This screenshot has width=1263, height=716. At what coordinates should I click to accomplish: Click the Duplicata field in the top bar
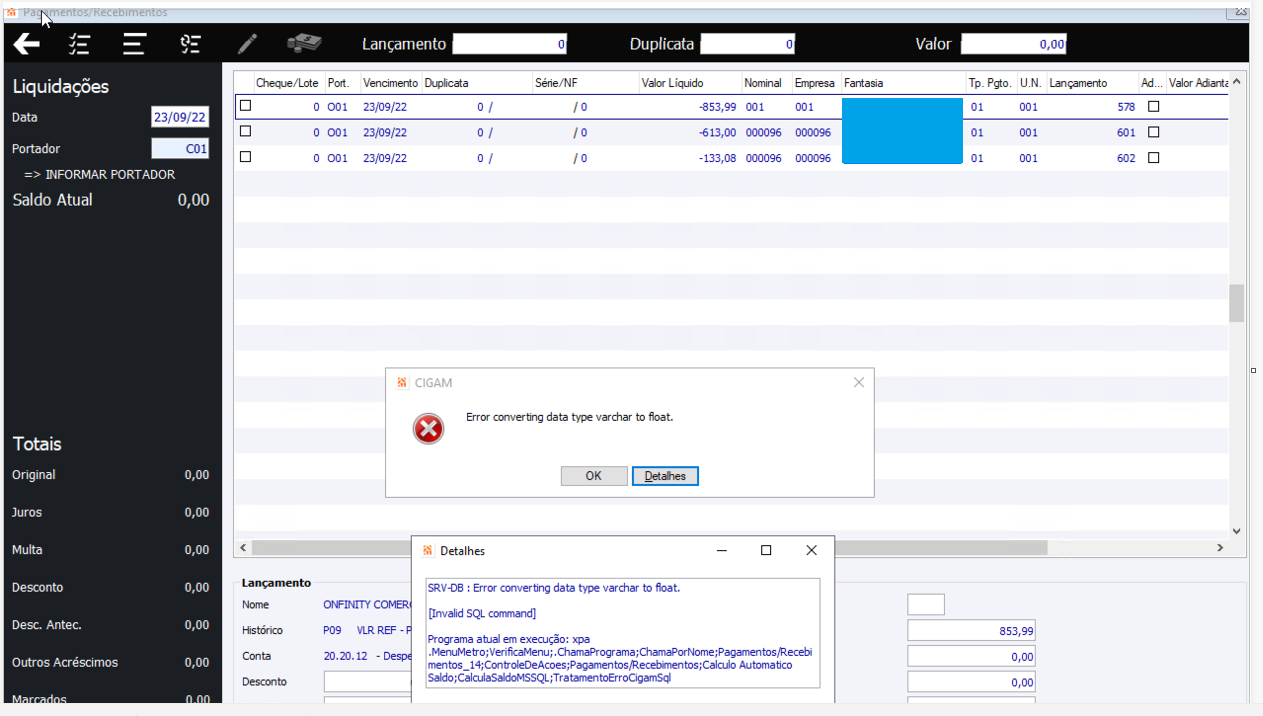tap(747, 44)
